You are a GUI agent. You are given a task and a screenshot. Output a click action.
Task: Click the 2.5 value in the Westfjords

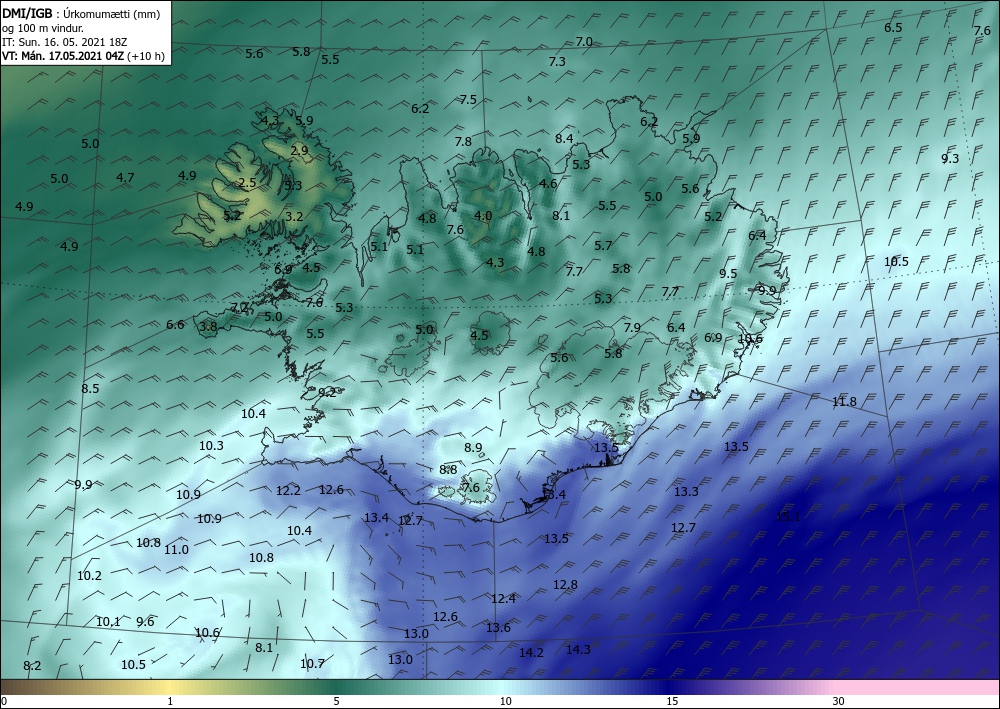pyautogui.click(x=247, y=183)
